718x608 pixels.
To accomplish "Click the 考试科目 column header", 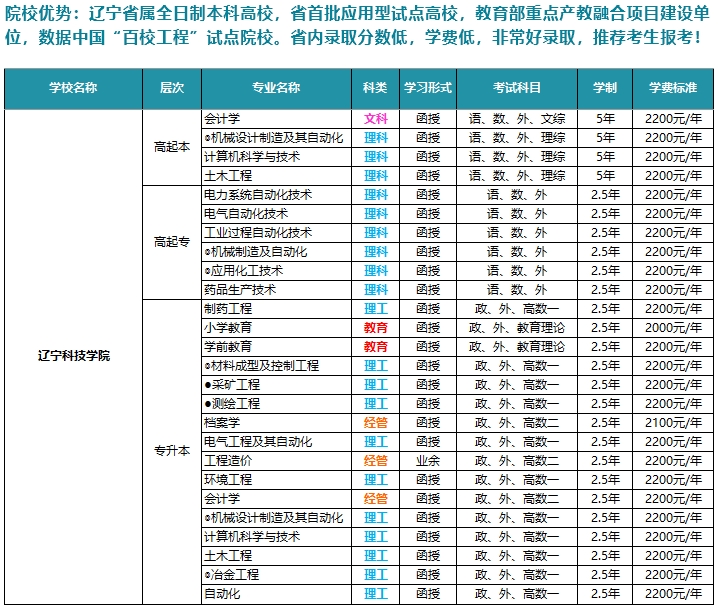I will (517, 88).
